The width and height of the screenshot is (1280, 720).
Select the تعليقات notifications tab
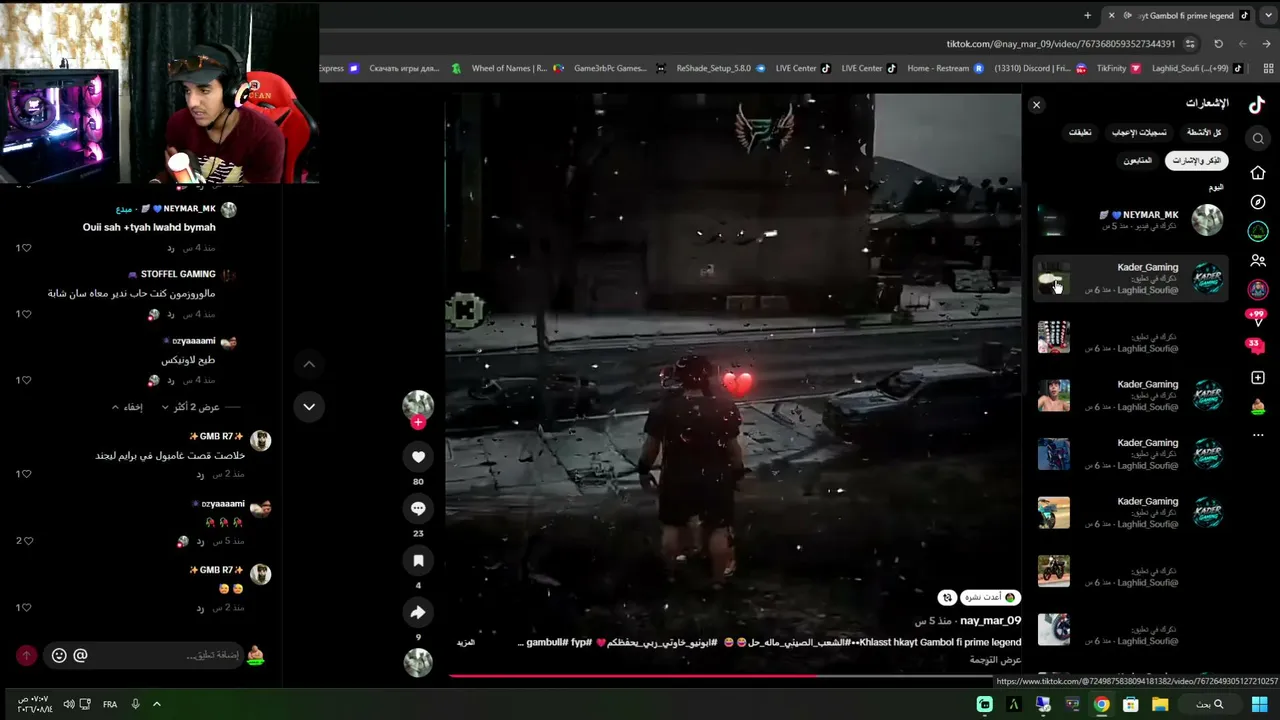[x=1080, y=132]
